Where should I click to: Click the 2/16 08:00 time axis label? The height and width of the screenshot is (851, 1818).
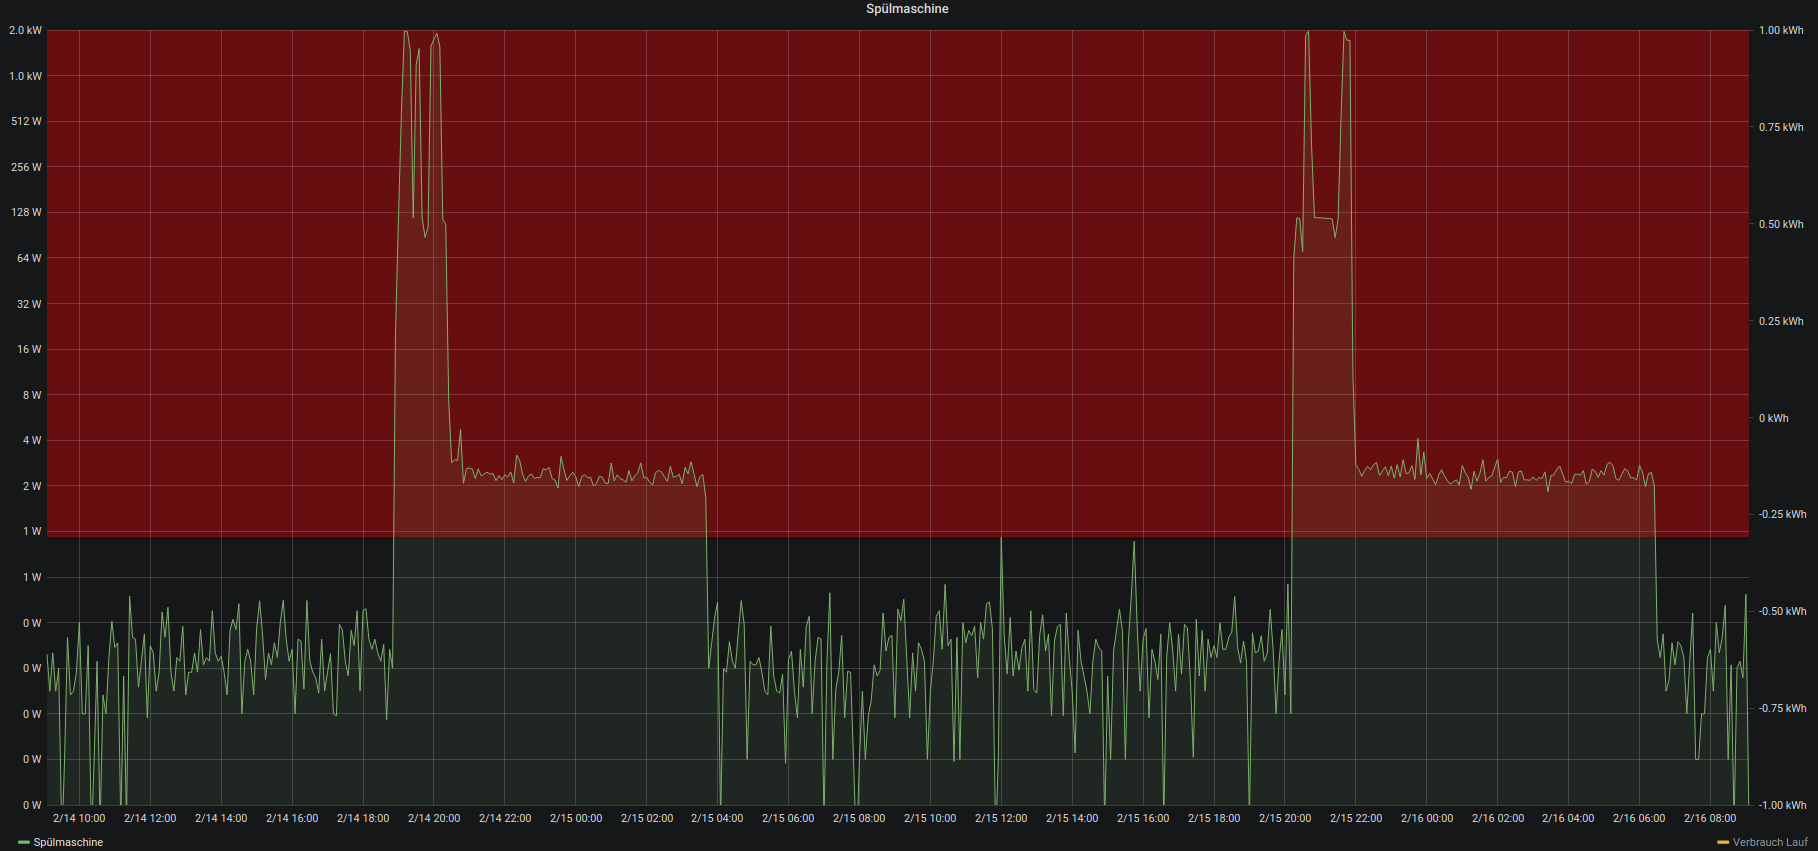1710,818
